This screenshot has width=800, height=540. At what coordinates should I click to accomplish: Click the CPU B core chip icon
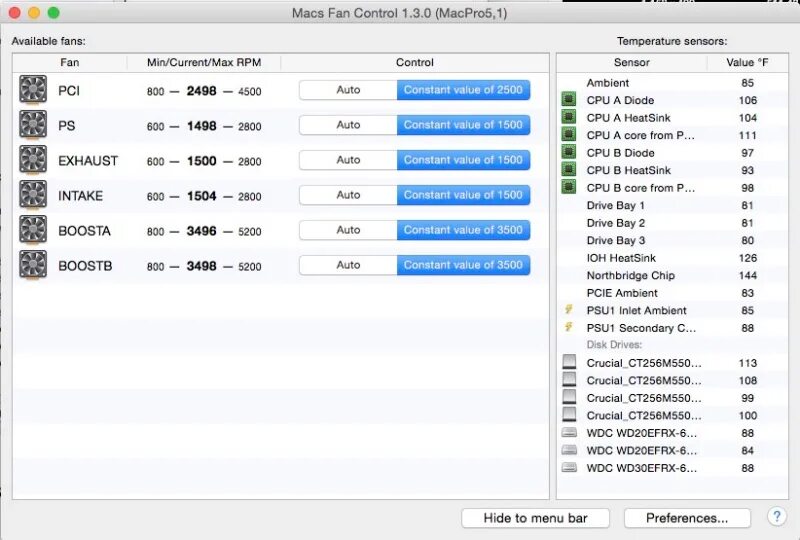coord(569,187)
